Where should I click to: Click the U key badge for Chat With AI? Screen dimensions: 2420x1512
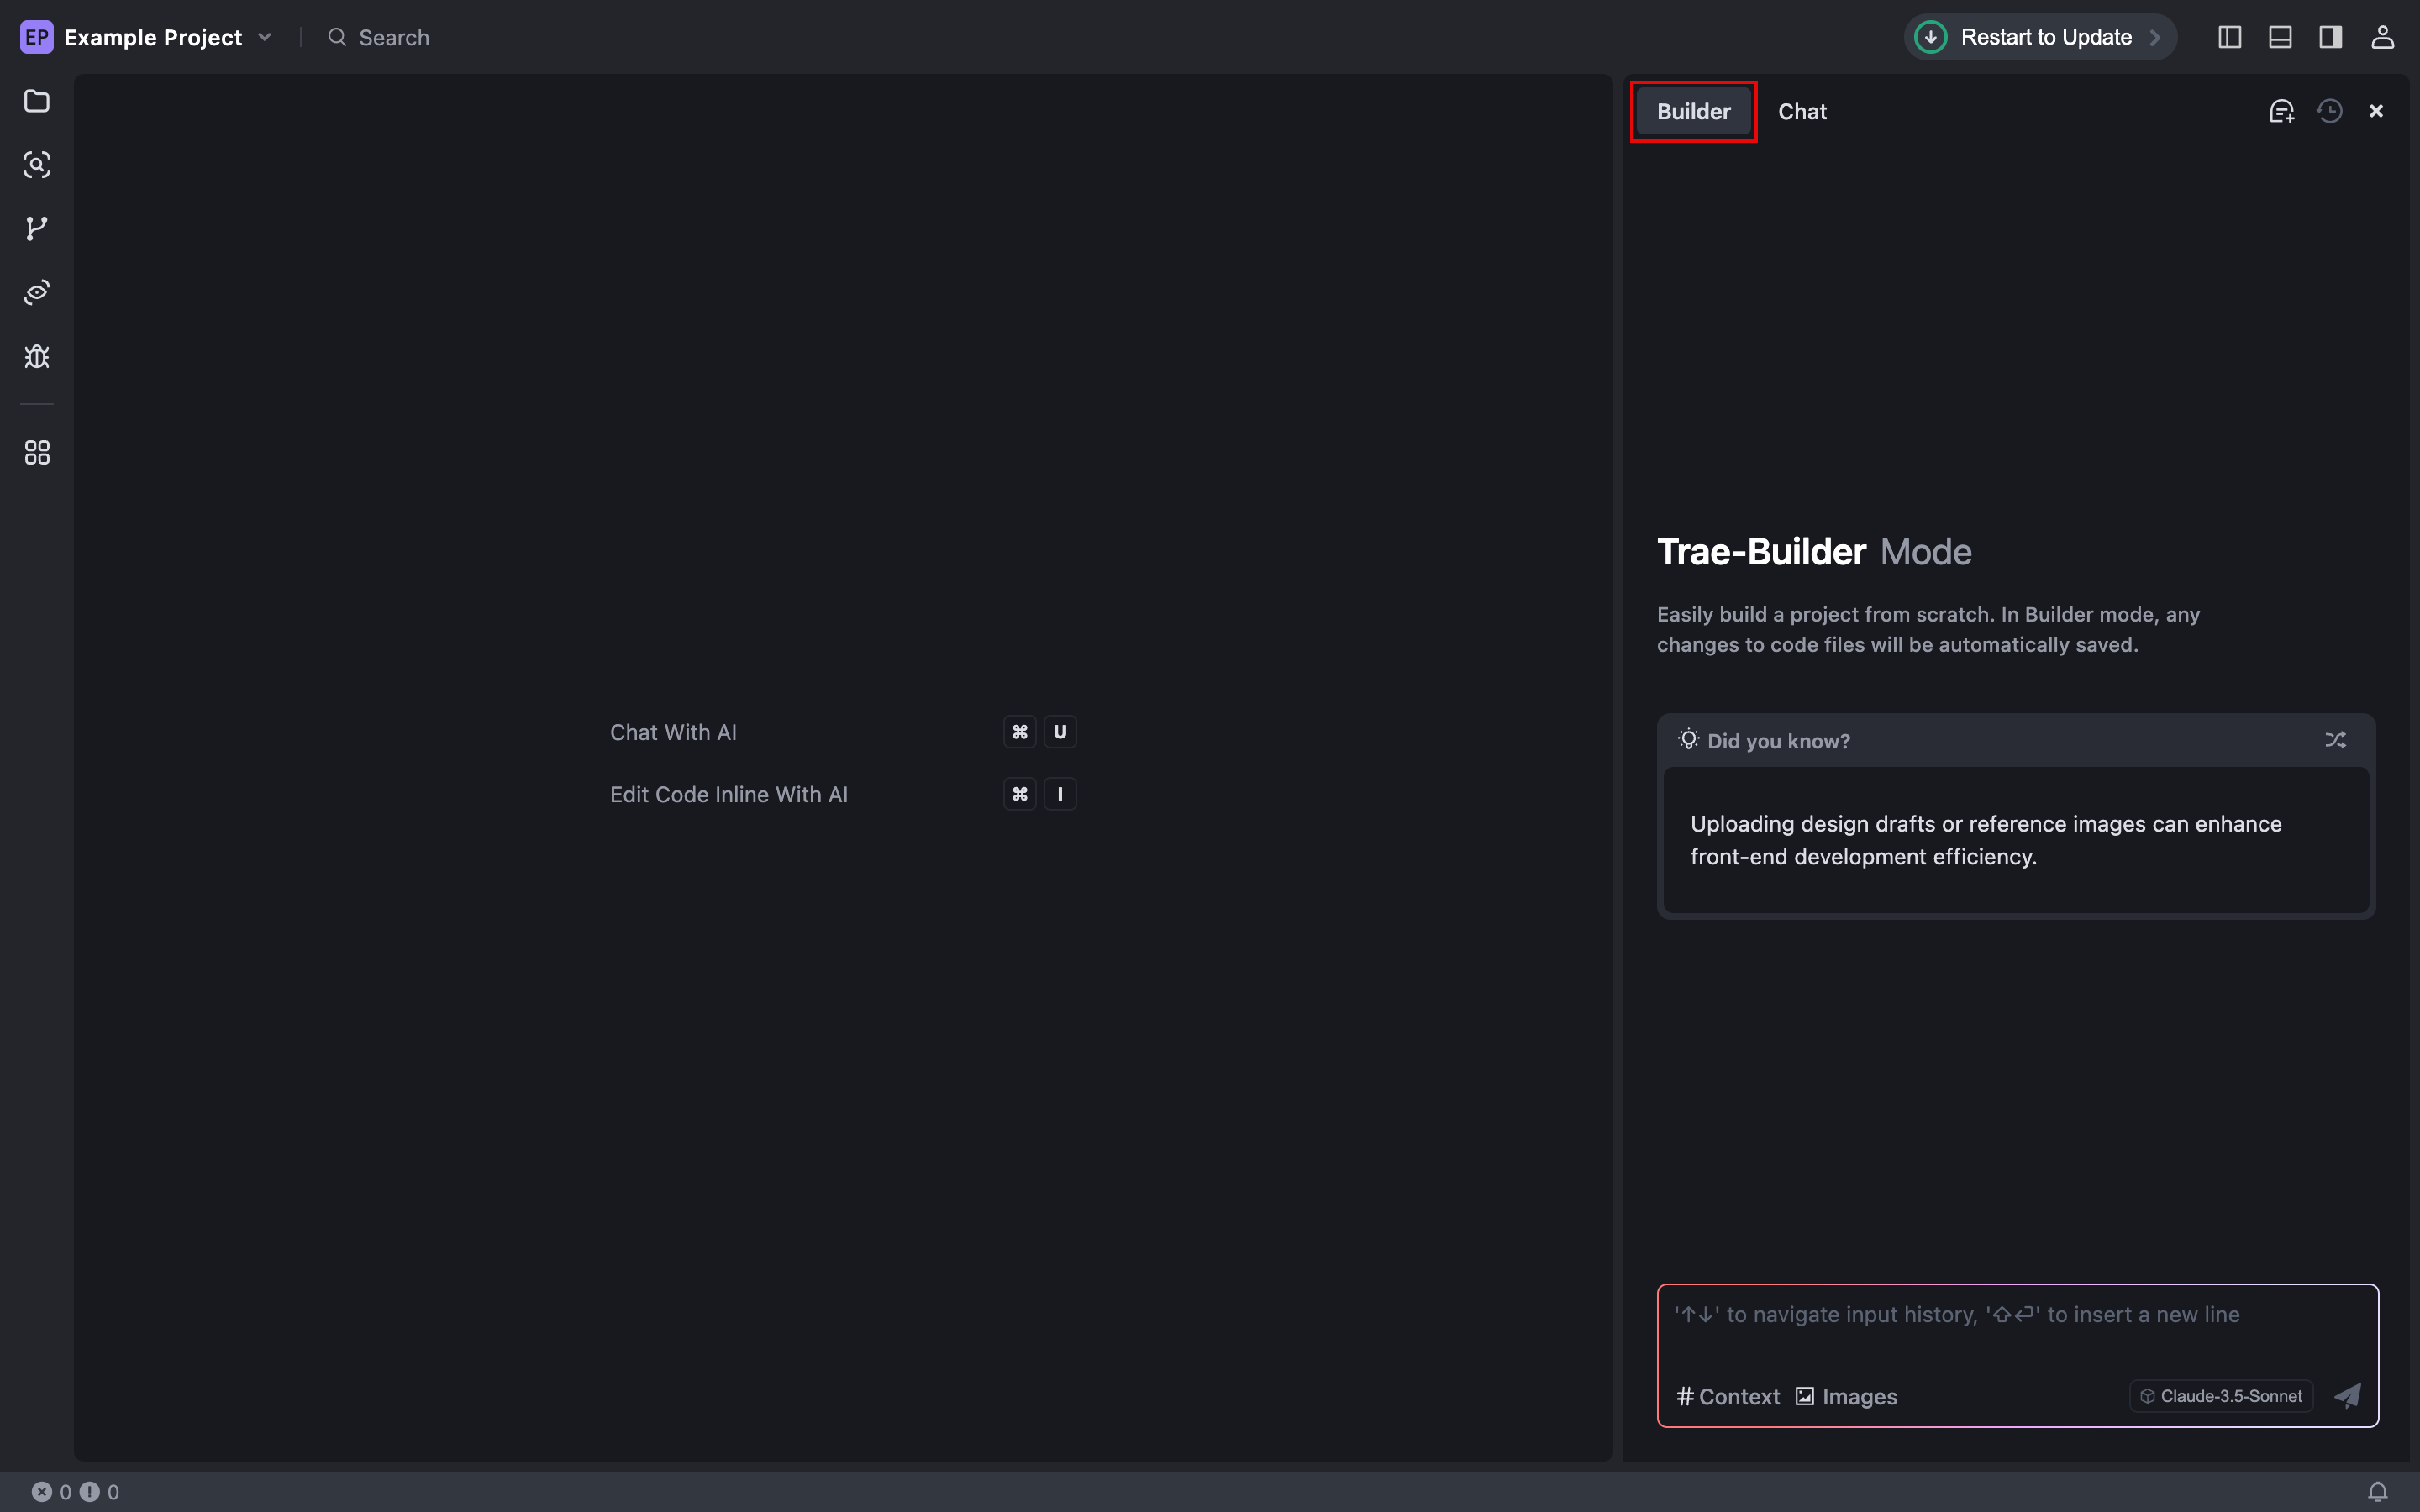[1060, 732]
